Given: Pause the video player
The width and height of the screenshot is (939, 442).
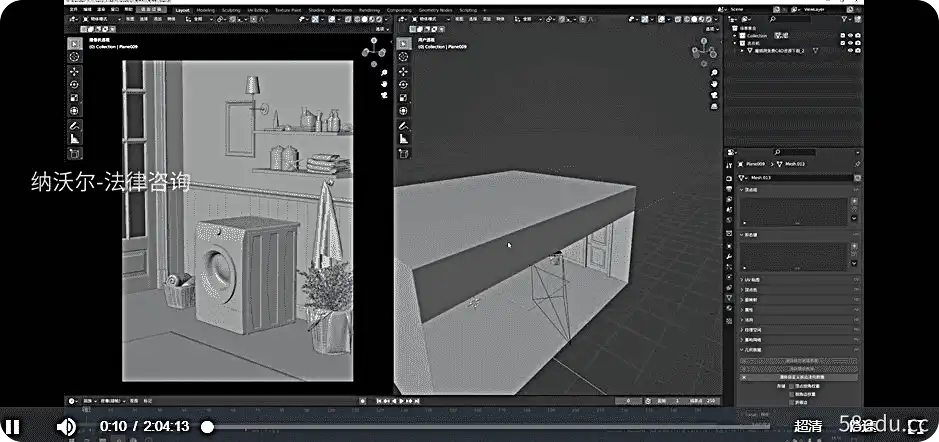Looking at the screenshot, I should click(13, 426).
